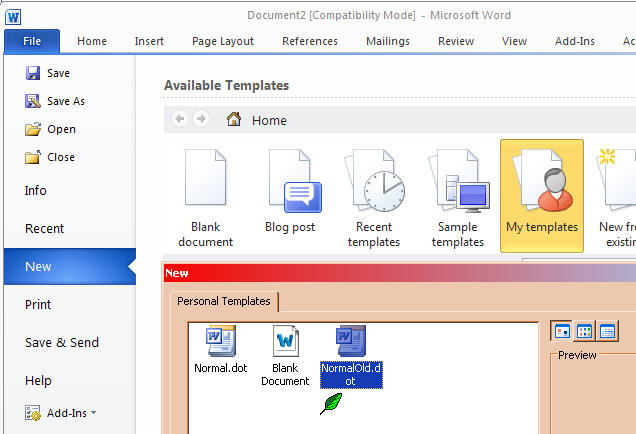The height and width of the screenshot is (434, 636).
Task: Switch to the Insert ribbon tab
Action: point(149,41)
